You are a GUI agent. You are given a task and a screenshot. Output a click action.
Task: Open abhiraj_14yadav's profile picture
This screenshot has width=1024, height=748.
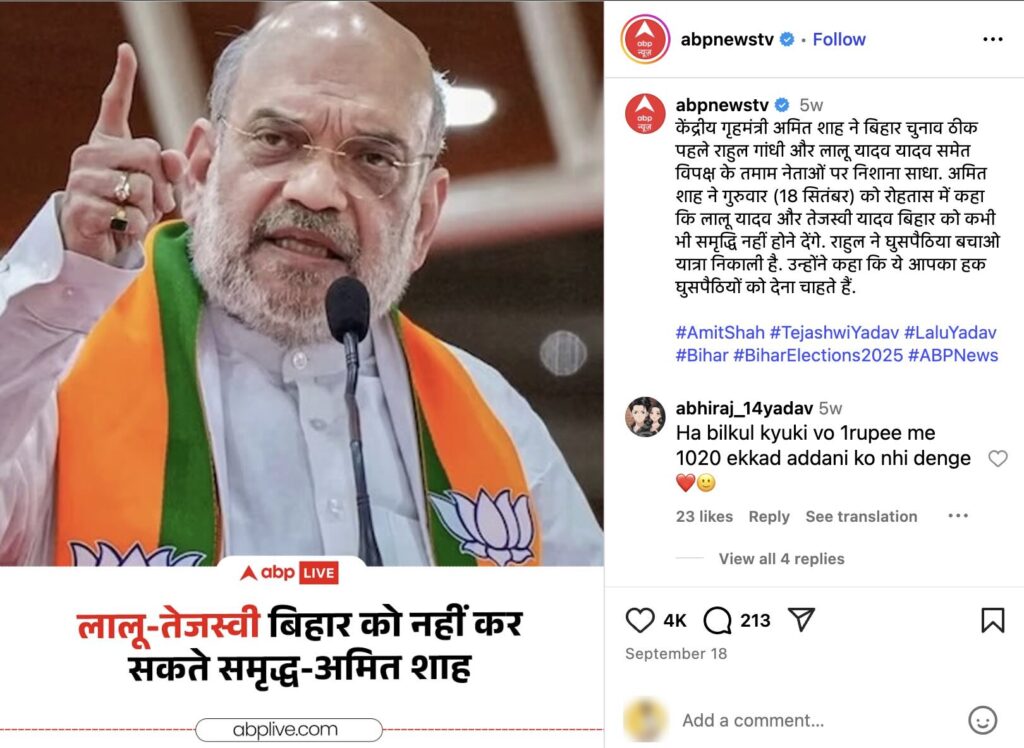pos(645,416)
